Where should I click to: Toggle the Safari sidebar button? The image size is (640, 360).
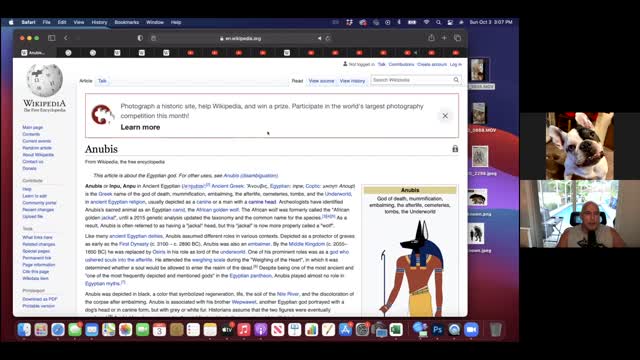(51, 38)
